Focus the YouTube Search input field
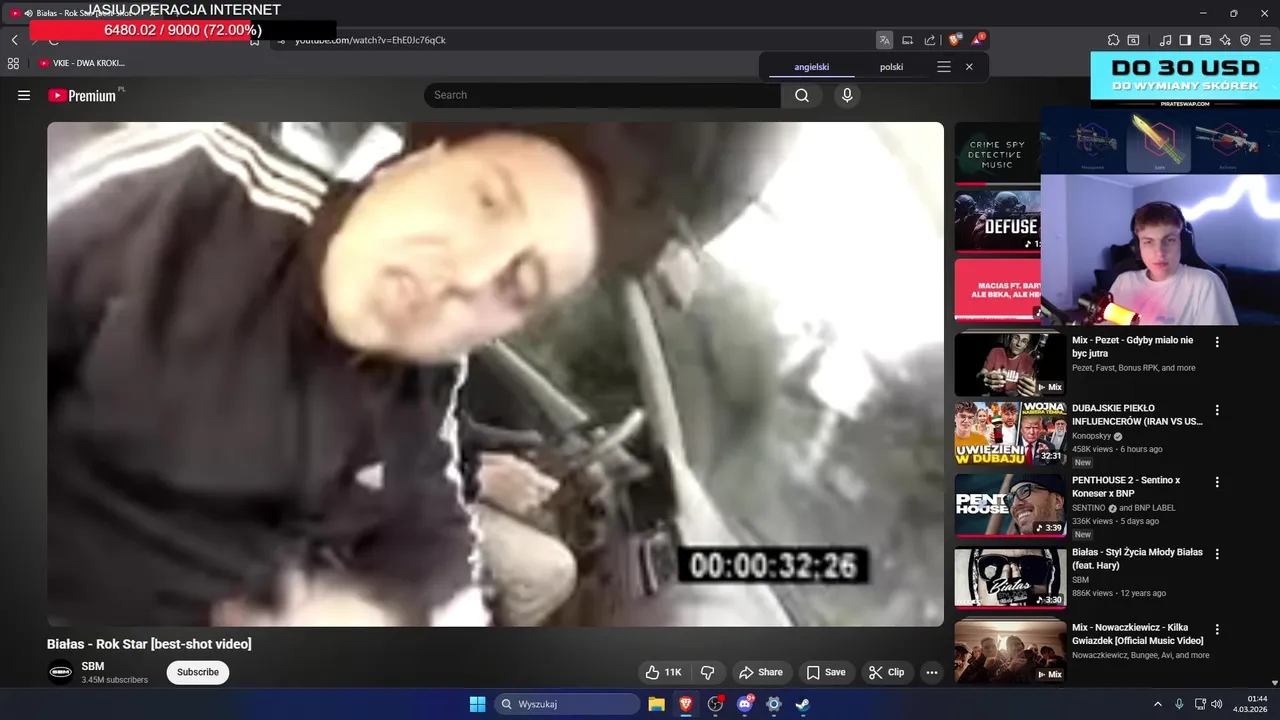This screenshot has width=1280, height=720. (x=602, y=95)
